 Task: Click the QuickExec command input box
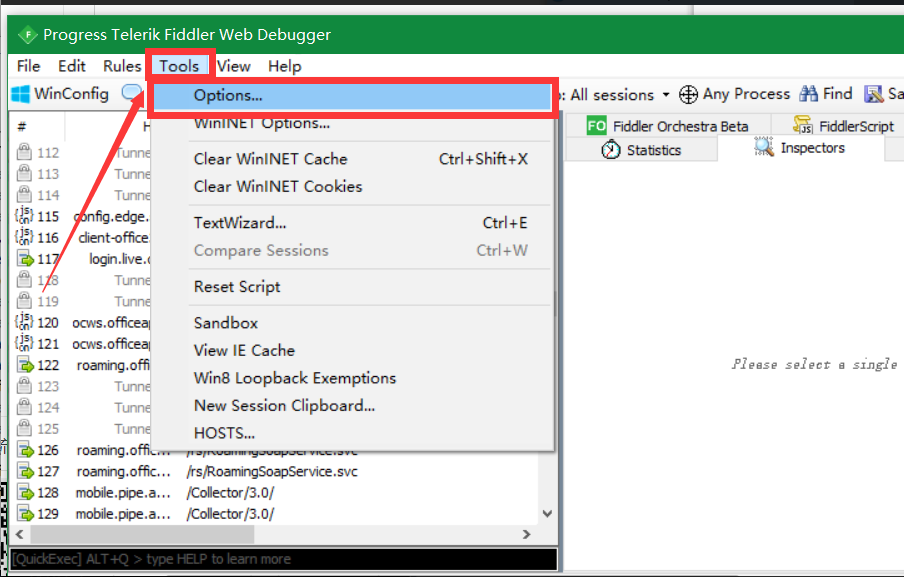click(x=284, y=559)
